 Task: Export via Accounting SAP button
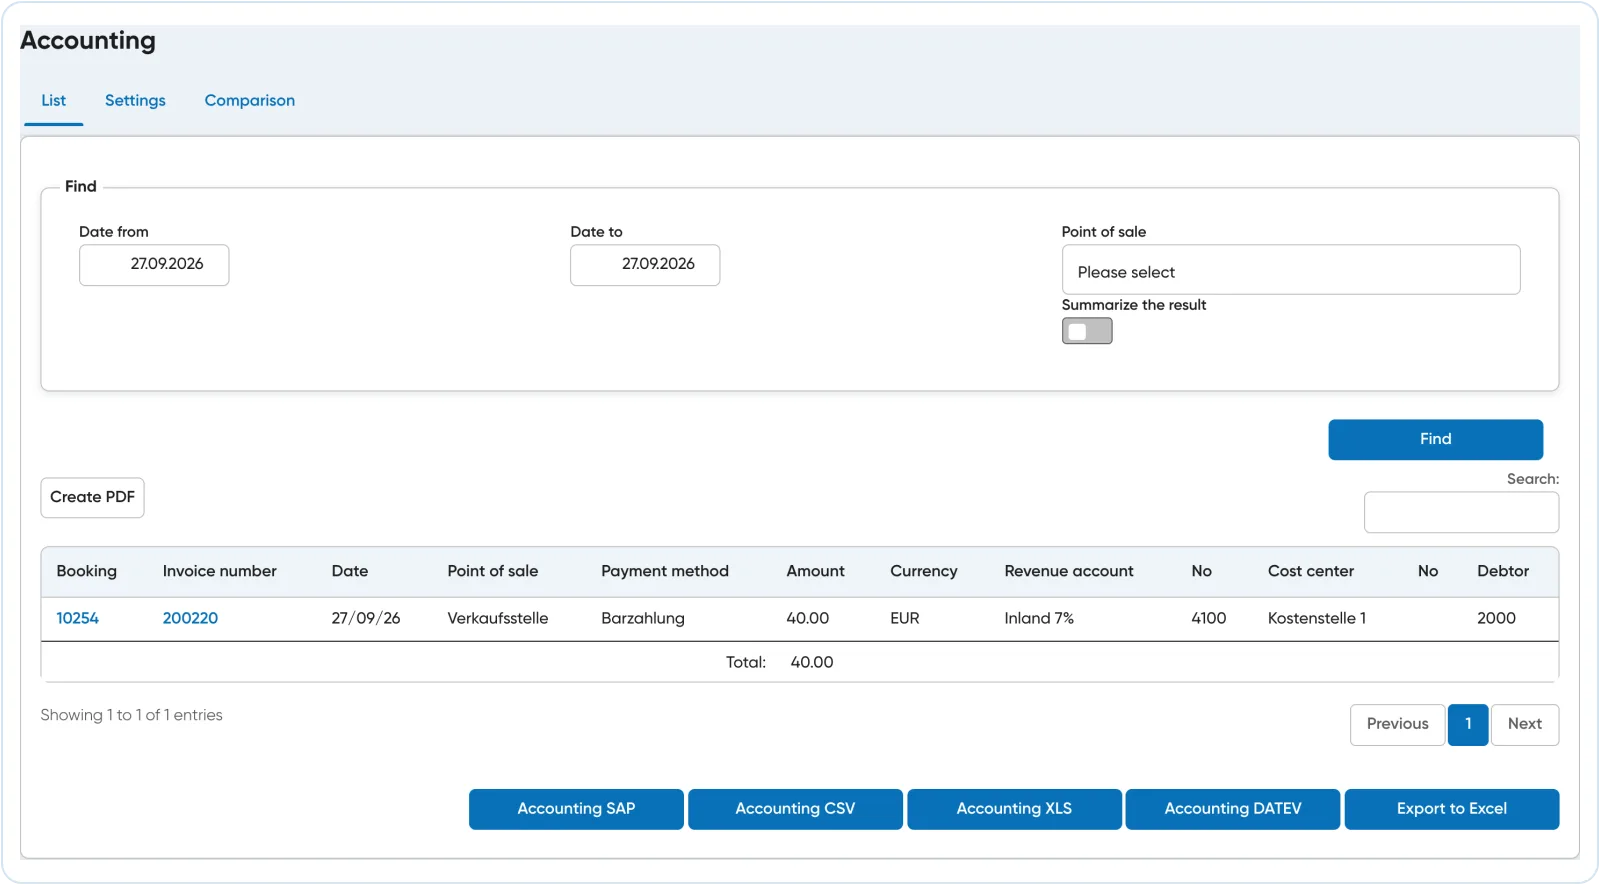[x=576, y=810]
